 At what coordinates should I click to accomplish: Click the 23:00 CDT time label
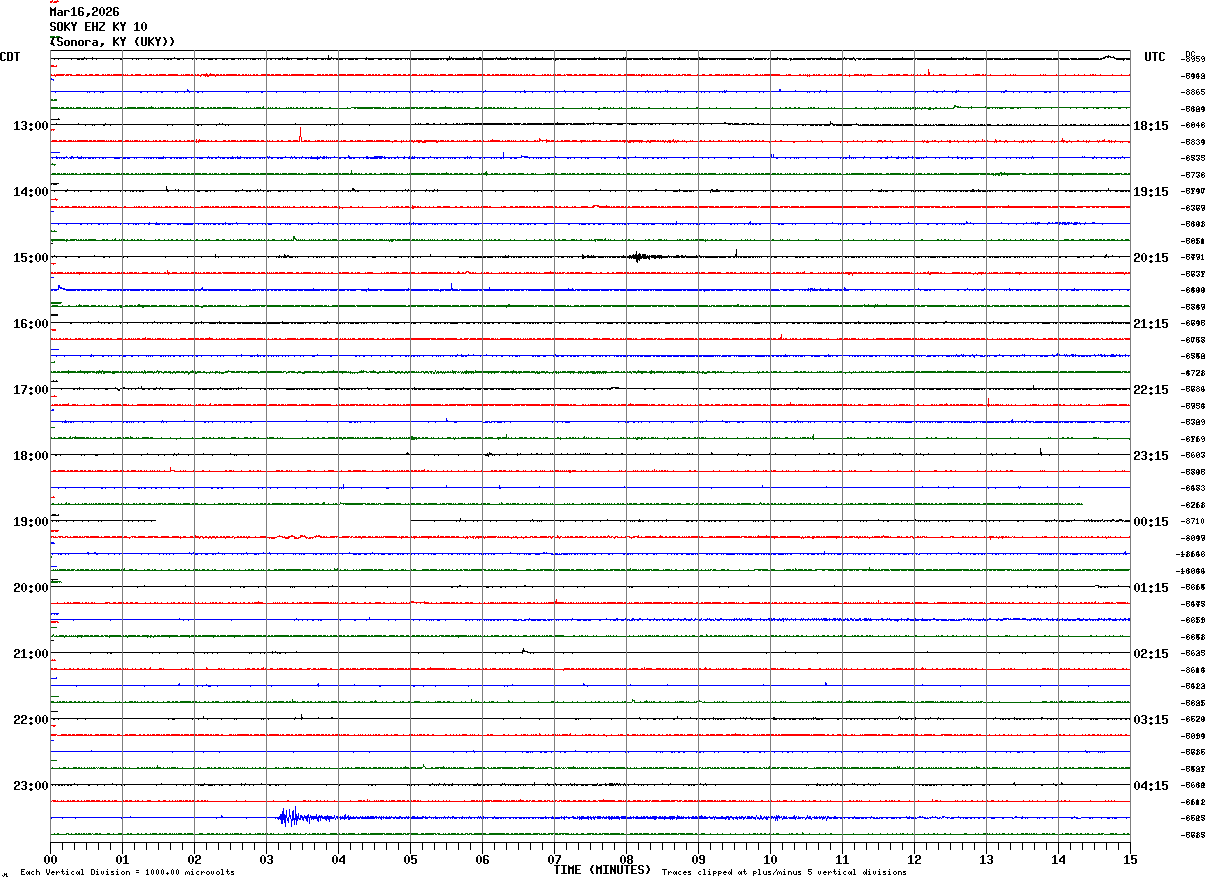click(x=30, y=786)
